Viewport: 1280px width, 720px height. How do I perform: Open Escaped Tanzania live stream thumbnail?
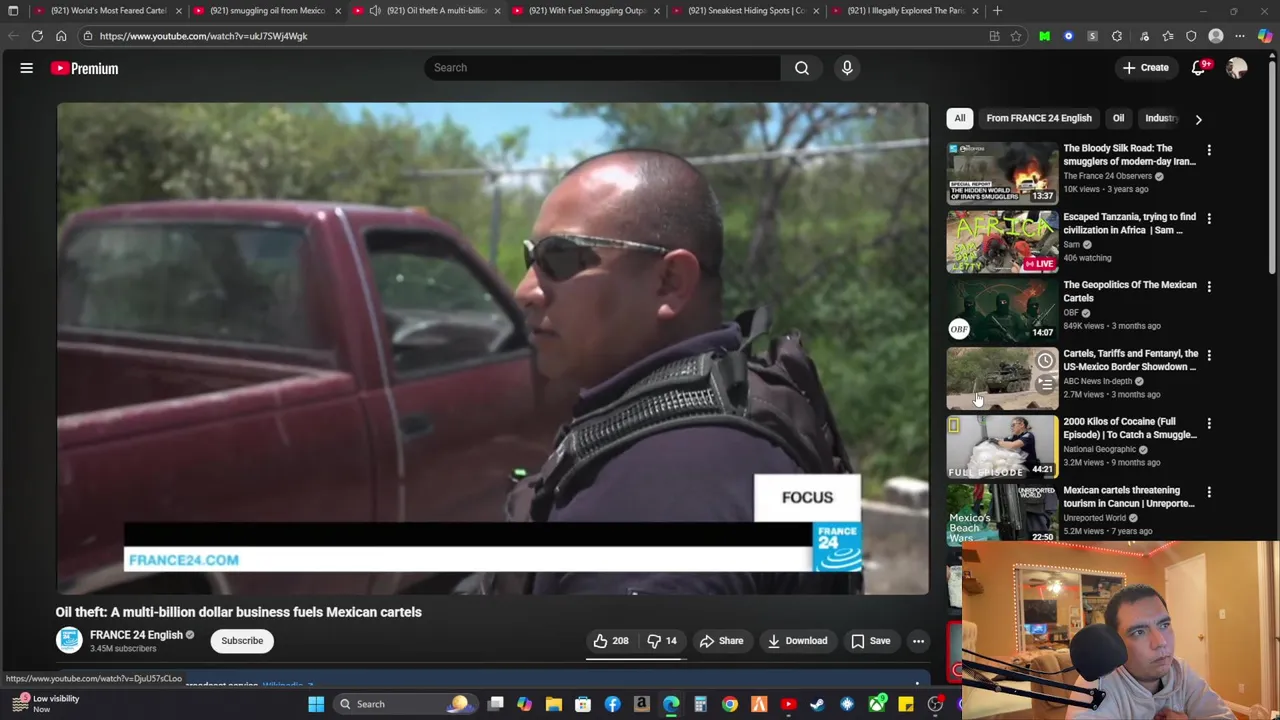coord(1002,241)
